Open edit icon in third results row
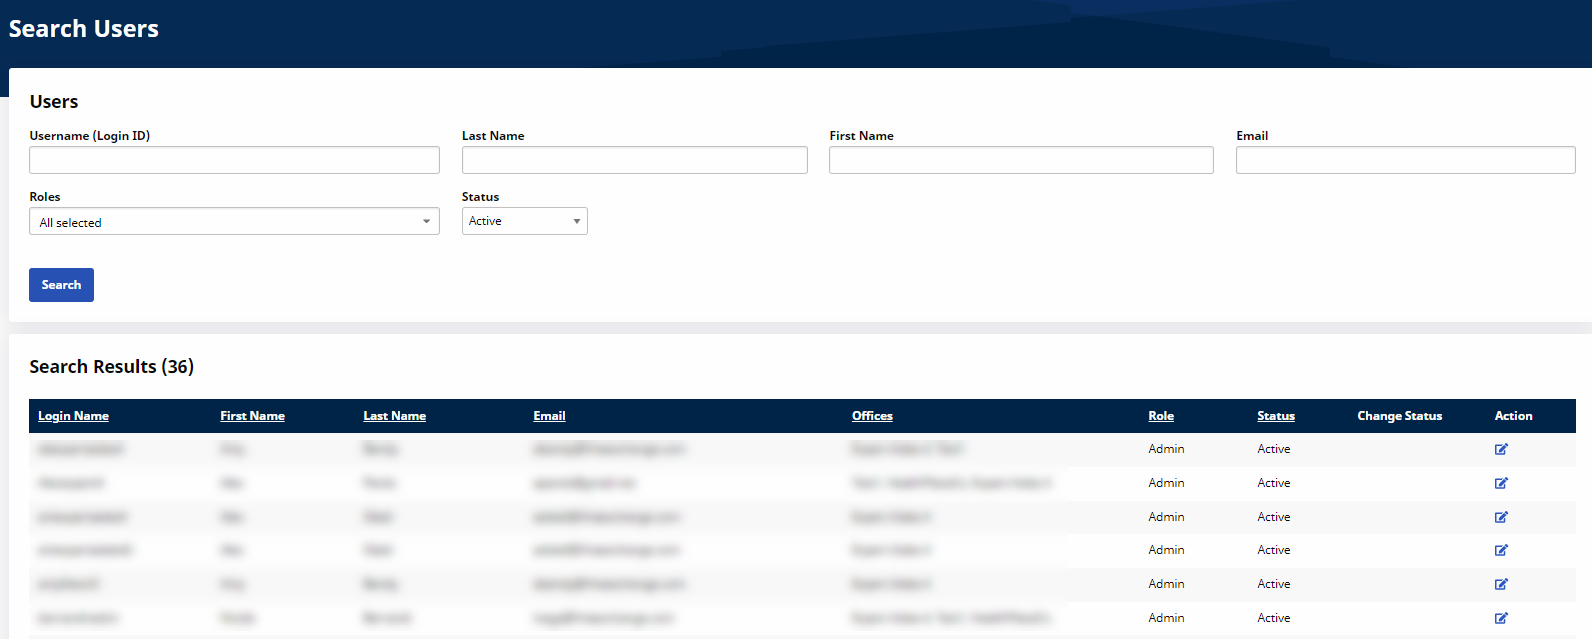 coord(1501,517)
